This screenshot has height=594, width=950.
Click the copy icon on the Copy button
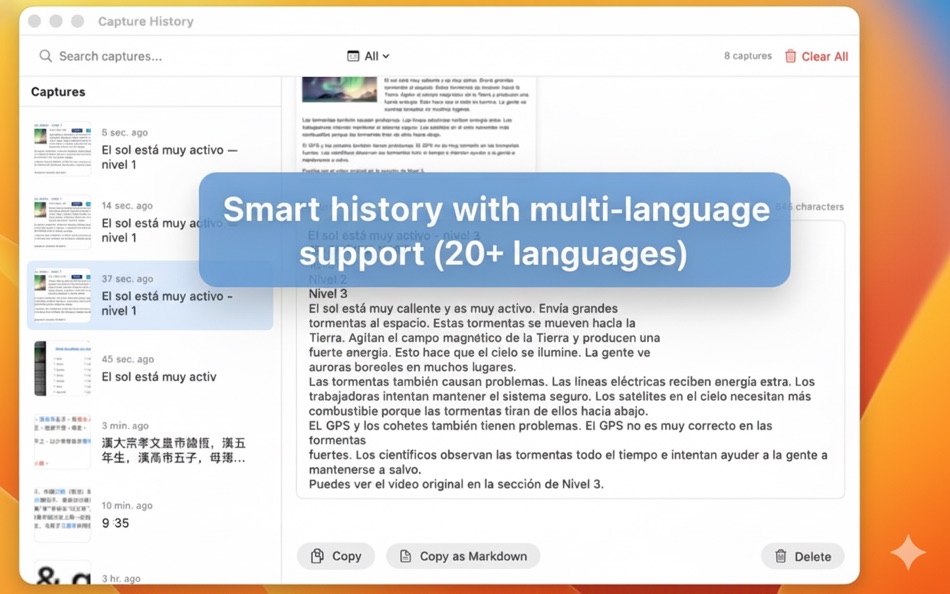point(318,555)
